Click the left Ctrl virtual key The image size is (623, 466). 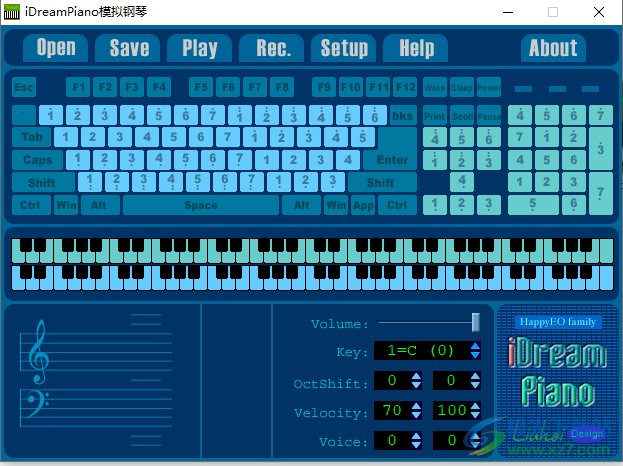coord(31,205)
